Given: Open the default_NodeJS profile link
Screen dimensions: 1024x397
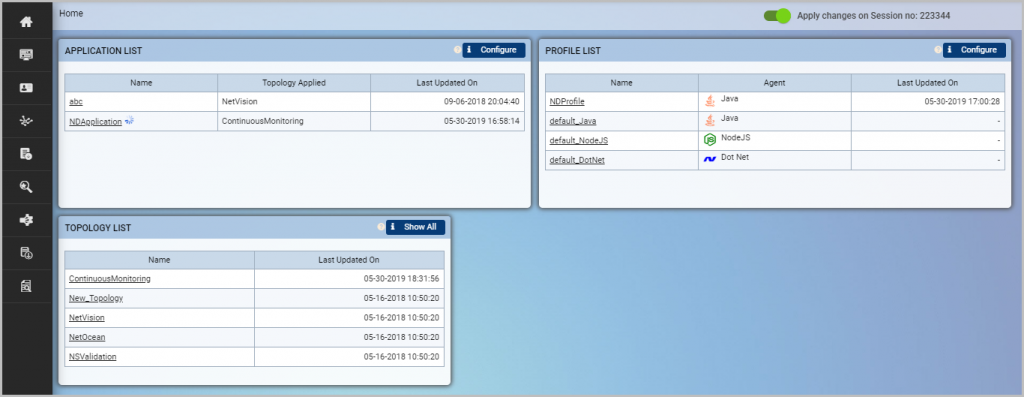Looking at the screenshot, I should pos(579,140).
